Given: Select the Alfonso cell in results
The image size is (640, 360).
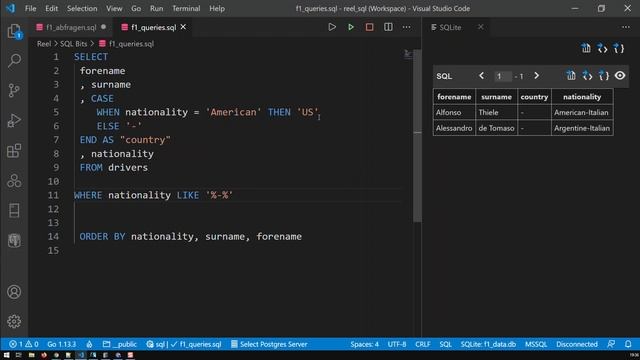Looking at the screenshot, I should (454, 112).
